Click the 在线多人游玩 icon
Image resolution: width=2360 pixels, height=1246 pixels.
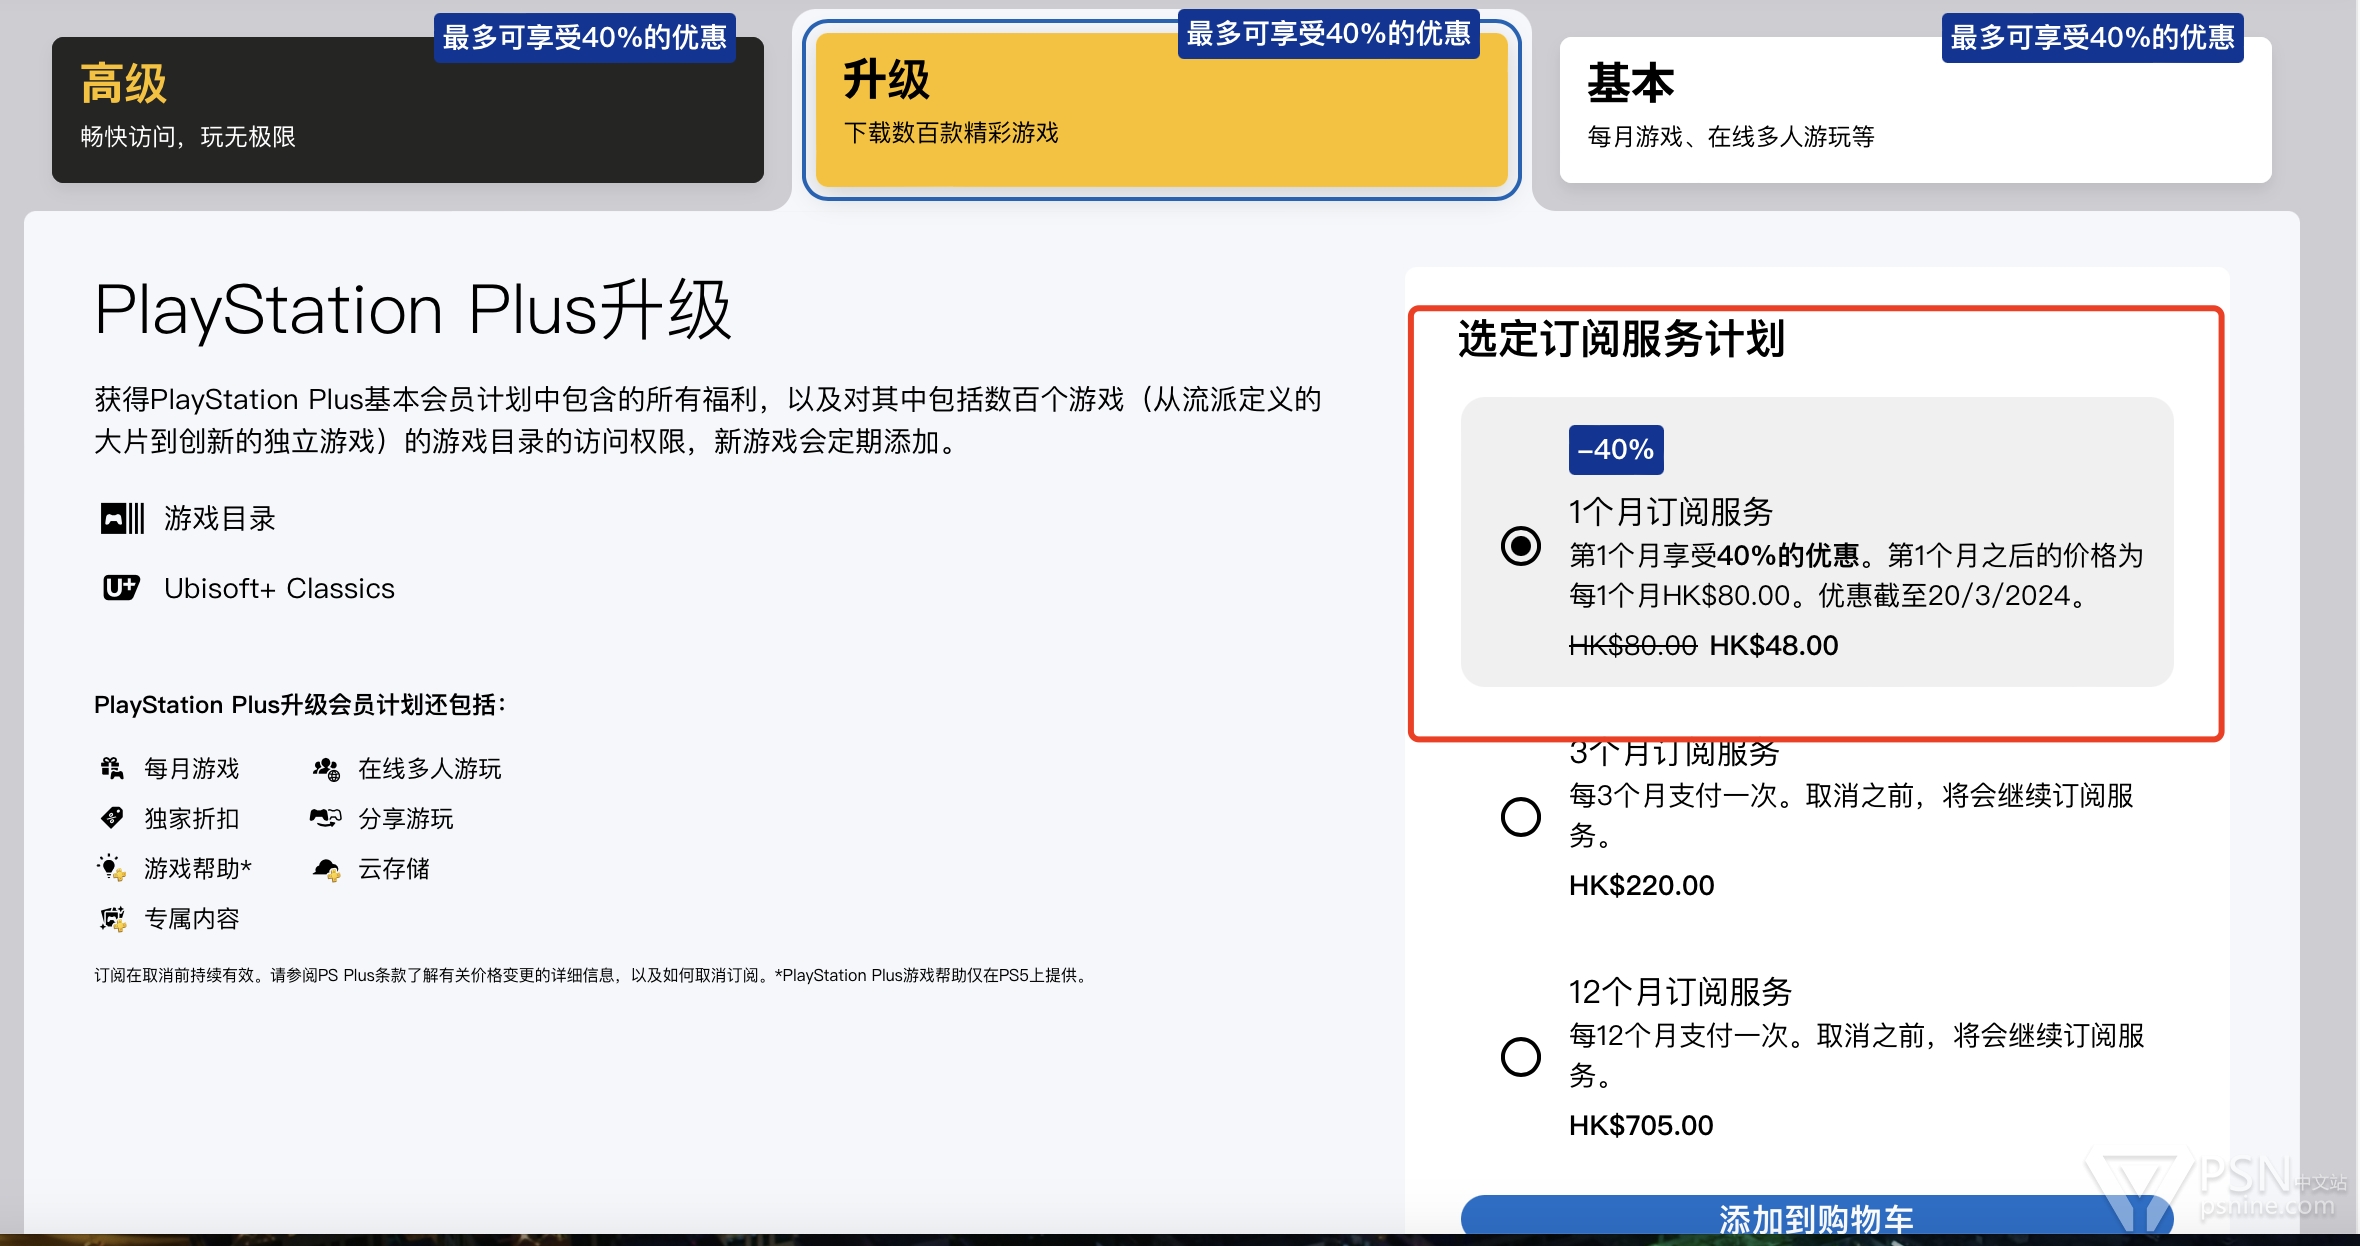pyautogui.click(x=326, y=768)
